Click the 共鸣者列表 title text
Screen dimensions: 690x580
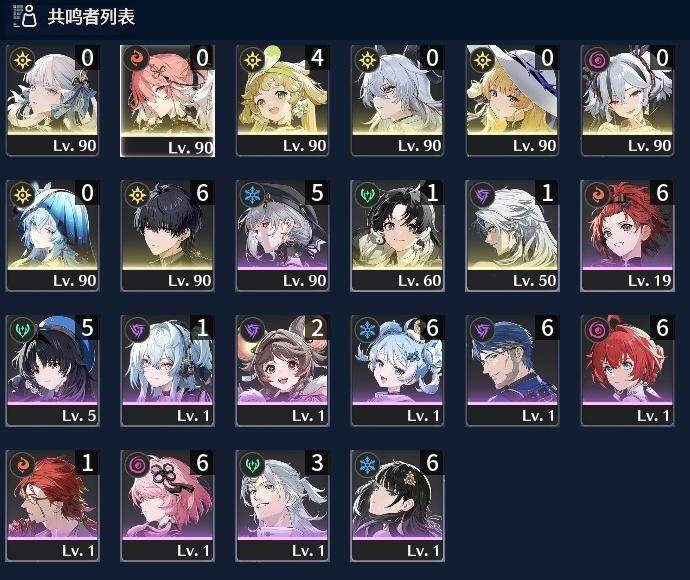pyautogui.click(x=91, y=17)
